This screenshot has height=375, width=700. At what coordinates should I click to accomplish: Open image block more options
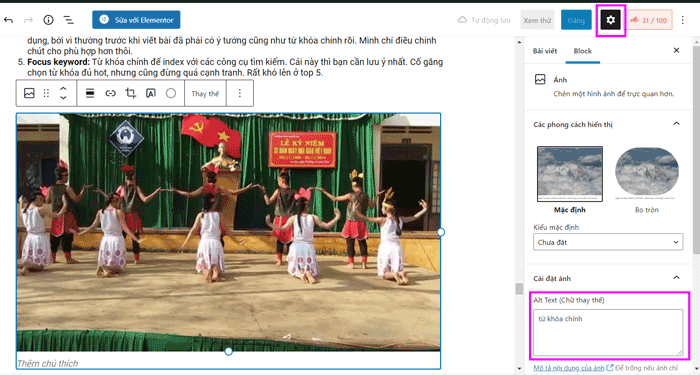(x=240, y=93)
